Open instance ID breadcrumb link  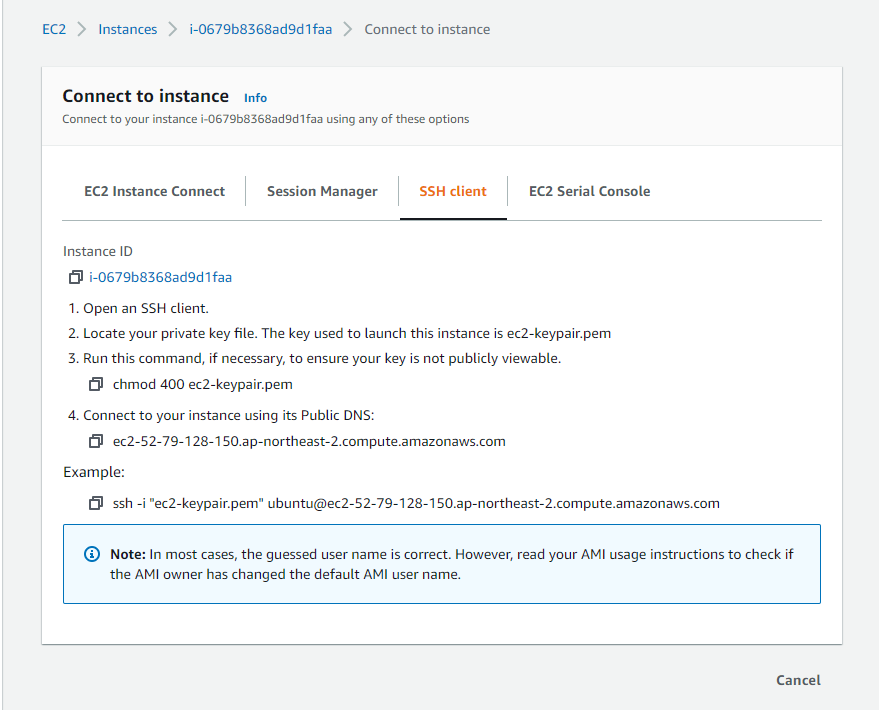coord(260,29)
